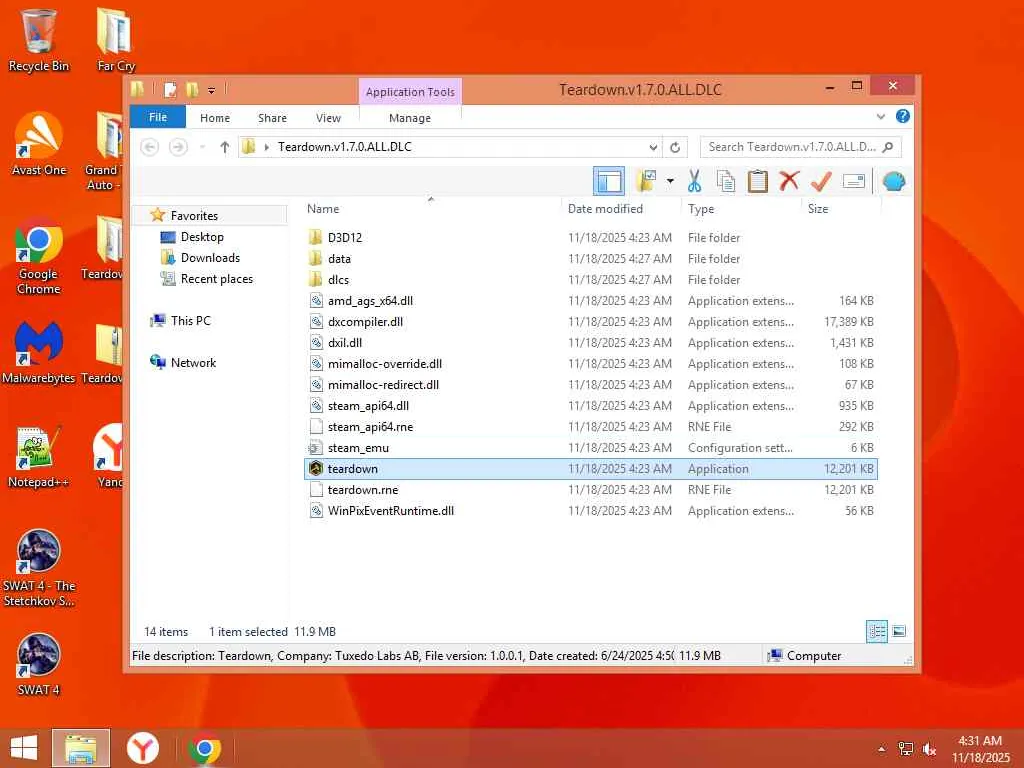The width and height of the screenshot is (1024, 768).
Task: Show hidden tray icons arrow
Action: point(882,749)
